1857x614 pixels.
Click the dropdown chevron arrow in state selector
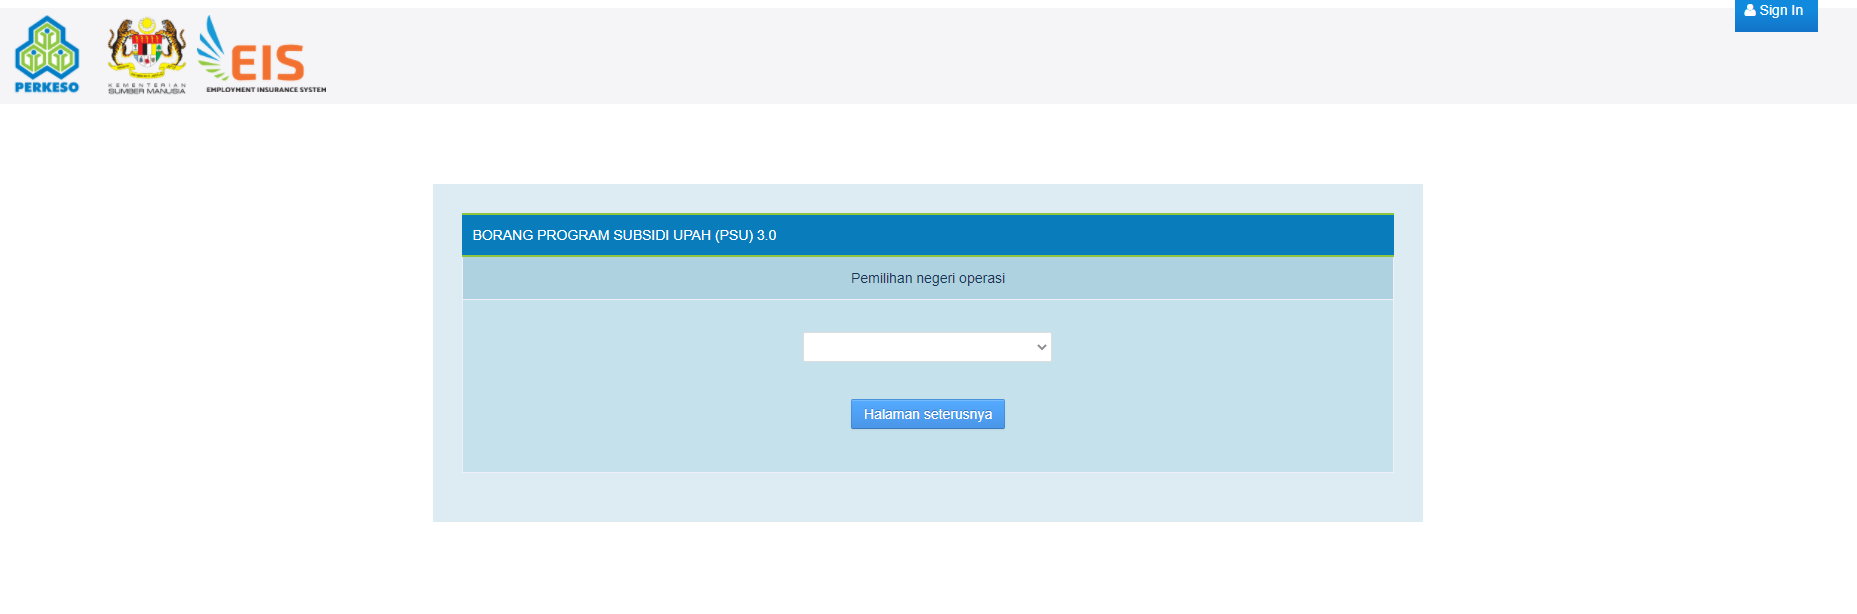pos(1041,347)
